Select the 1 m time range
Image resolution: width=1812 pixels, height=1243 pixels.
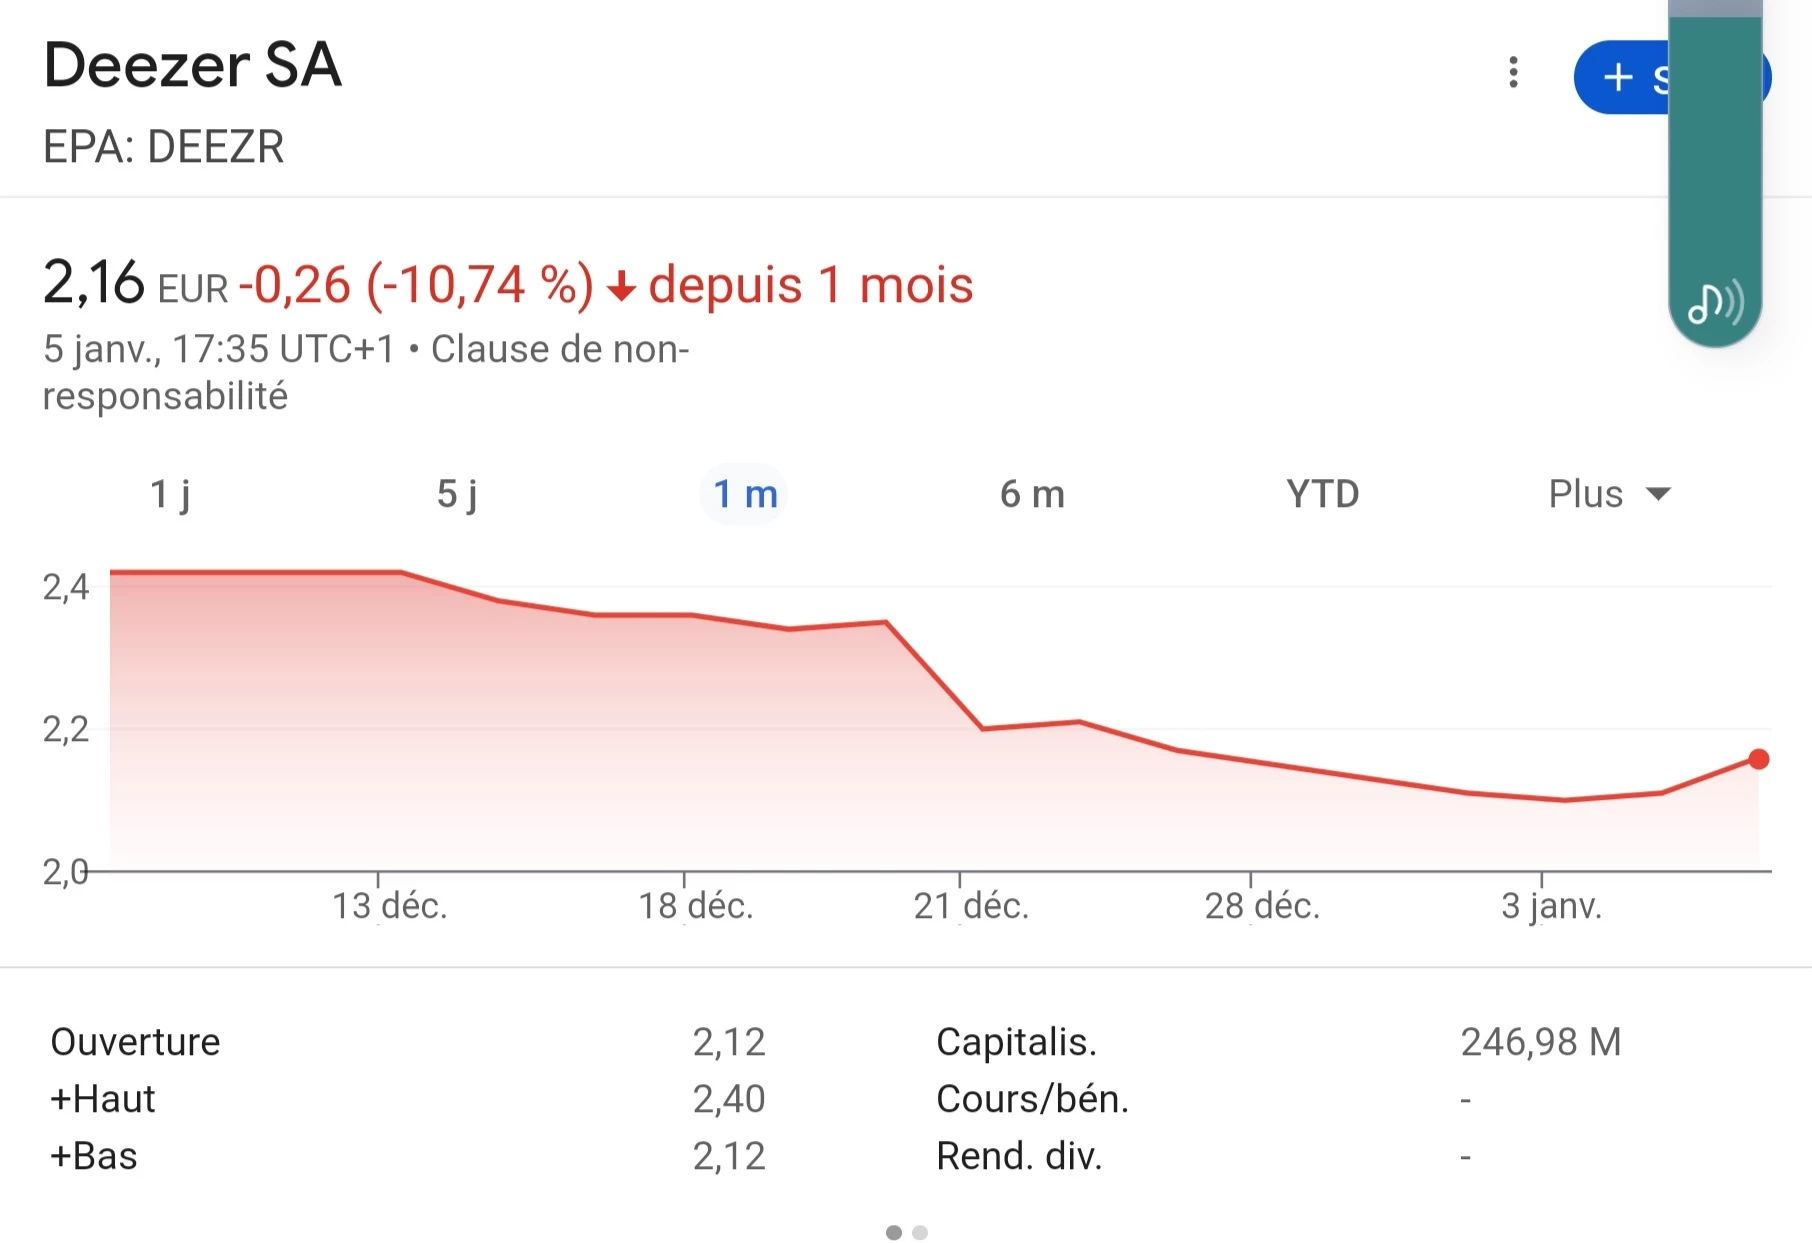(745, 494)
